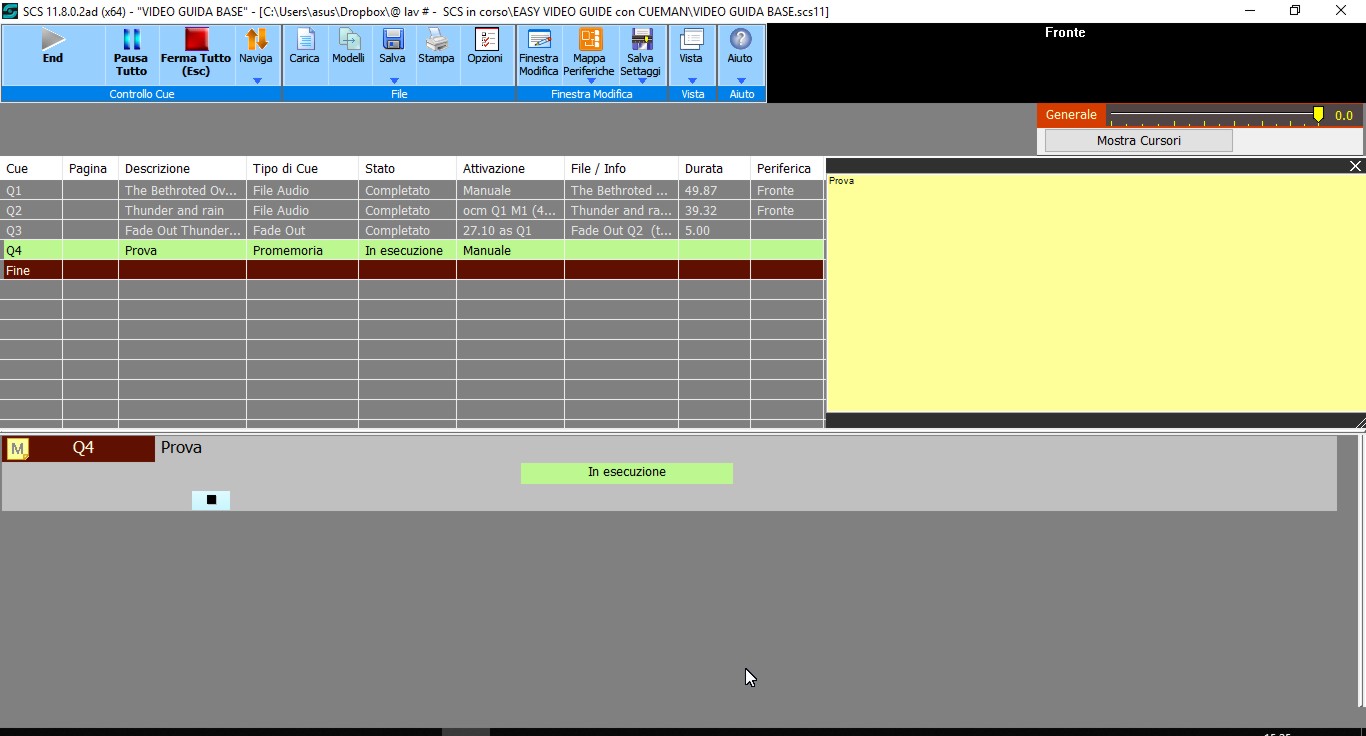Expand the Naviga dropdown arrow
Viewport: 1366px width, 736px height.
click(256, 81)
